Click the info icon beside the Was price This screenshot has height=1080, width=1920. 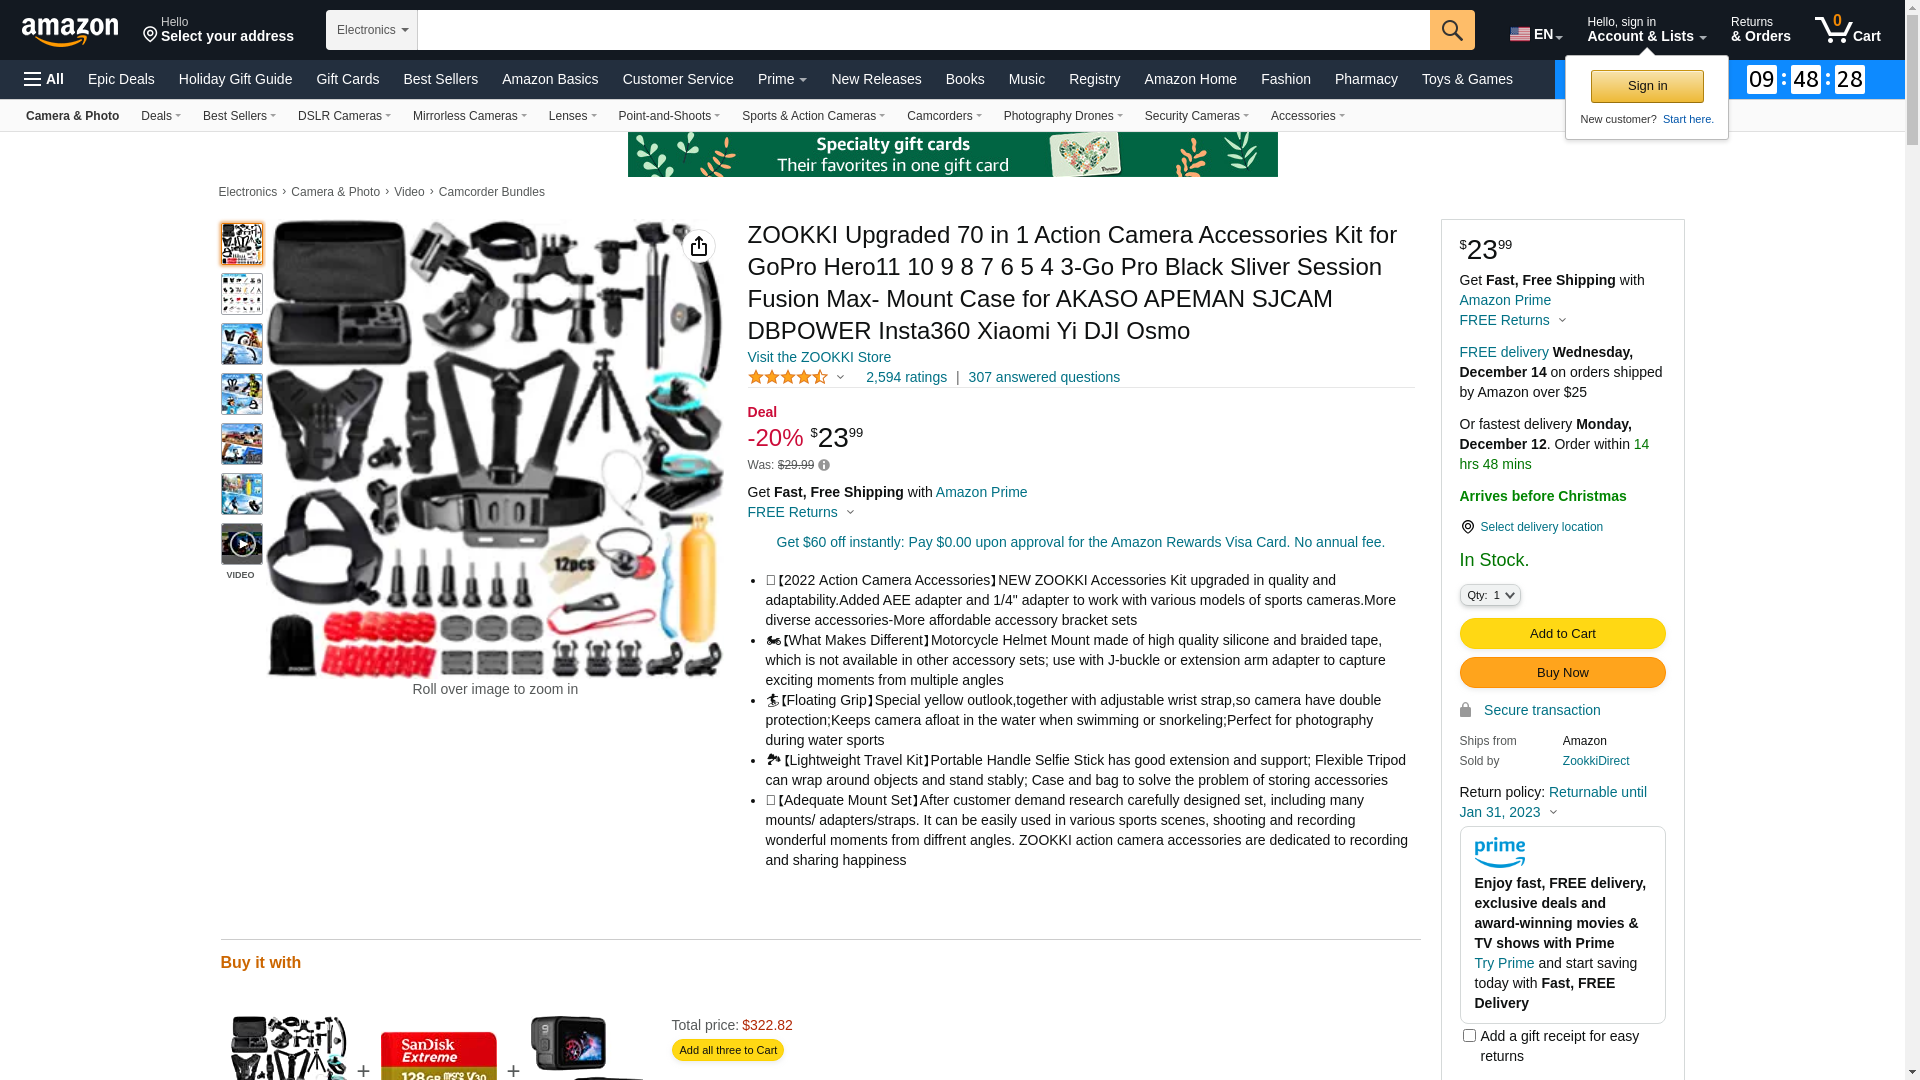click(x=824, y=465)
